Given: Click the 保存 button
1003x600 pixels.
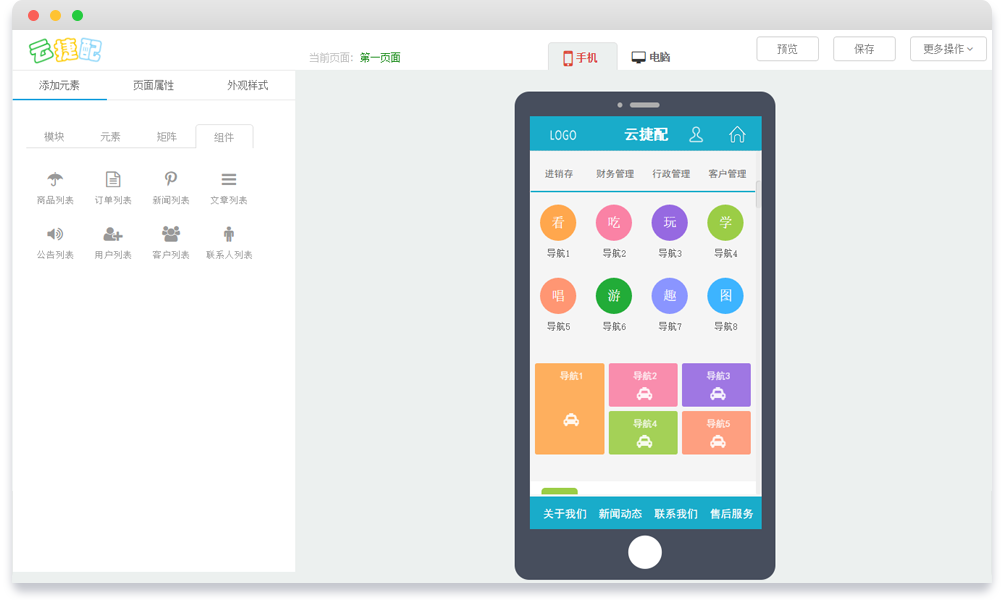Looking at the screenshot, I should point(864,49).
